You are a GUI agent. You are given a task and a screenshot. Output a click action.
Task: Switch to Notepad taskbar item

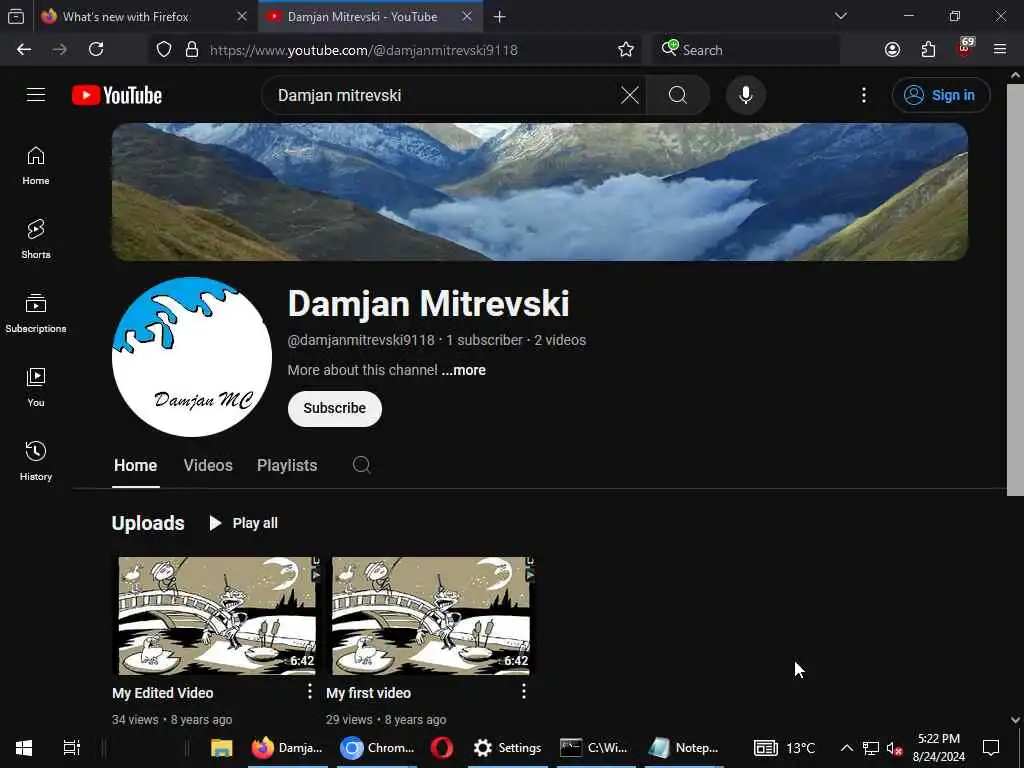[684, 748]
